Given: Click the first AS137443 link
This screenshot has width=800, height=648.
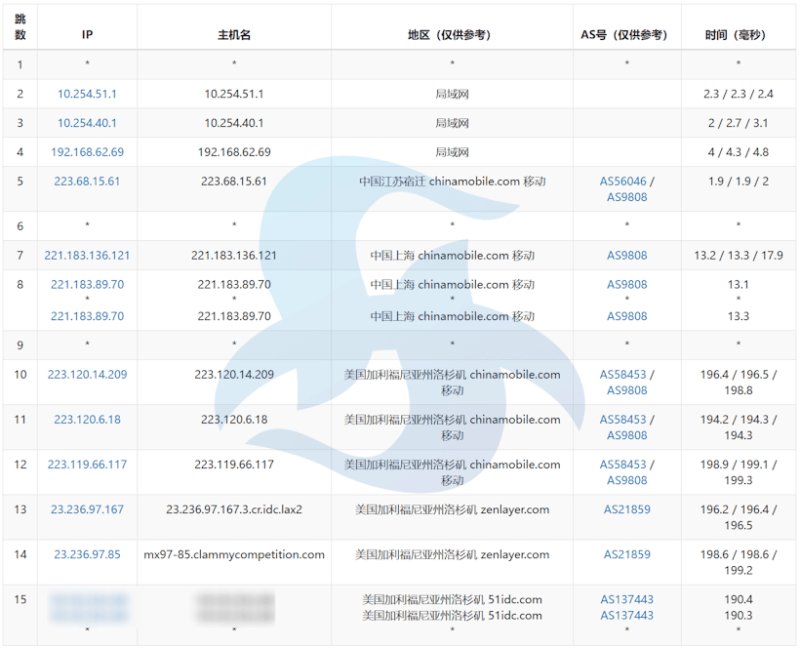Looking at the screenshot, I should click(x=627, y=600).
